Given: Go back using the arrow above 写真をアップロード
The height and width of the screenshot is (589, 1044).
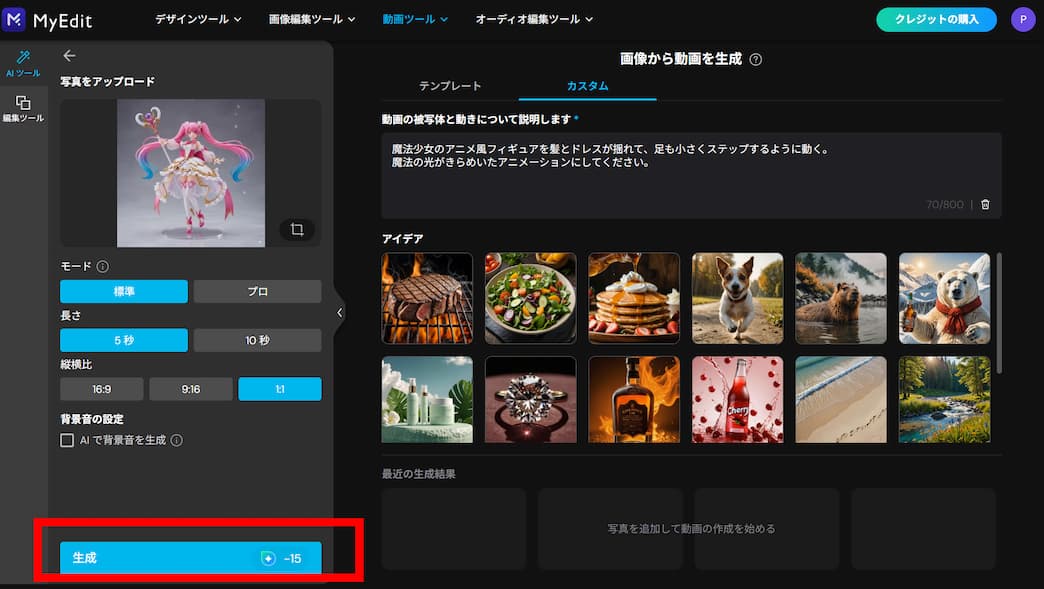Looking at the screenshot, I should [x=68, y=56].
